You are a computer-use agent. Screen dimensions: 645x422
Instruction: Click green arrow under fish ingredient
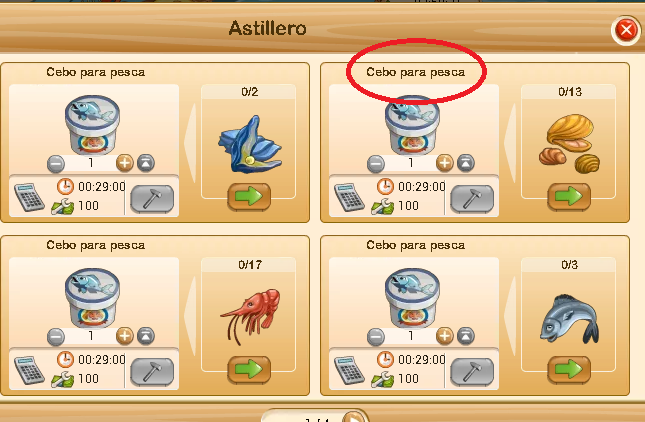pos(569,370)
